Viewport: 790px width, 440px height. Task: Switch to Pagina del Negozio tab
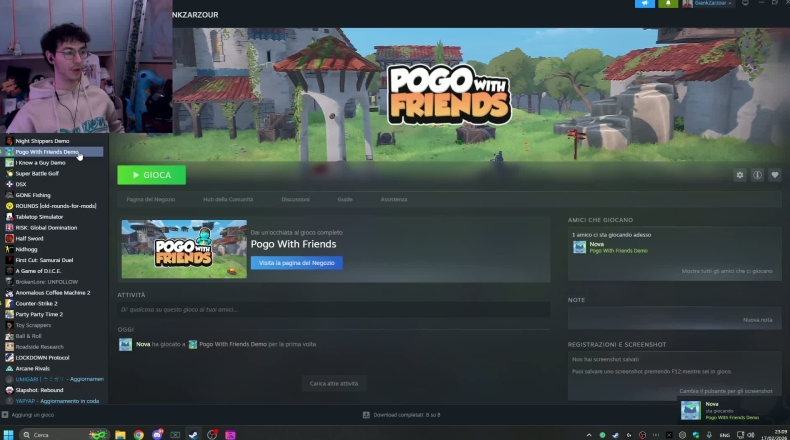(x=150, y=199)
